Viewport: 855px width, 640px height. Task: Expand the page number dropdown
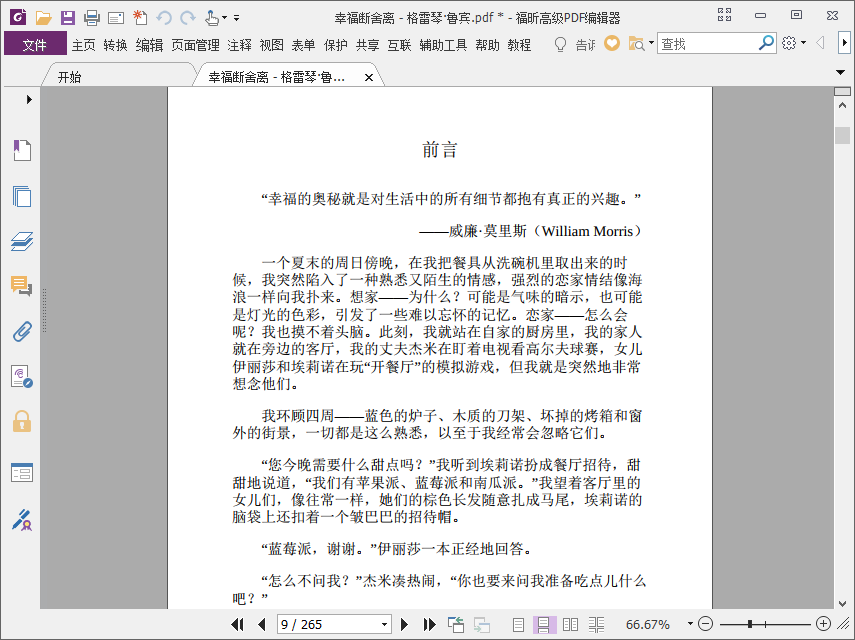click(384, 624)
